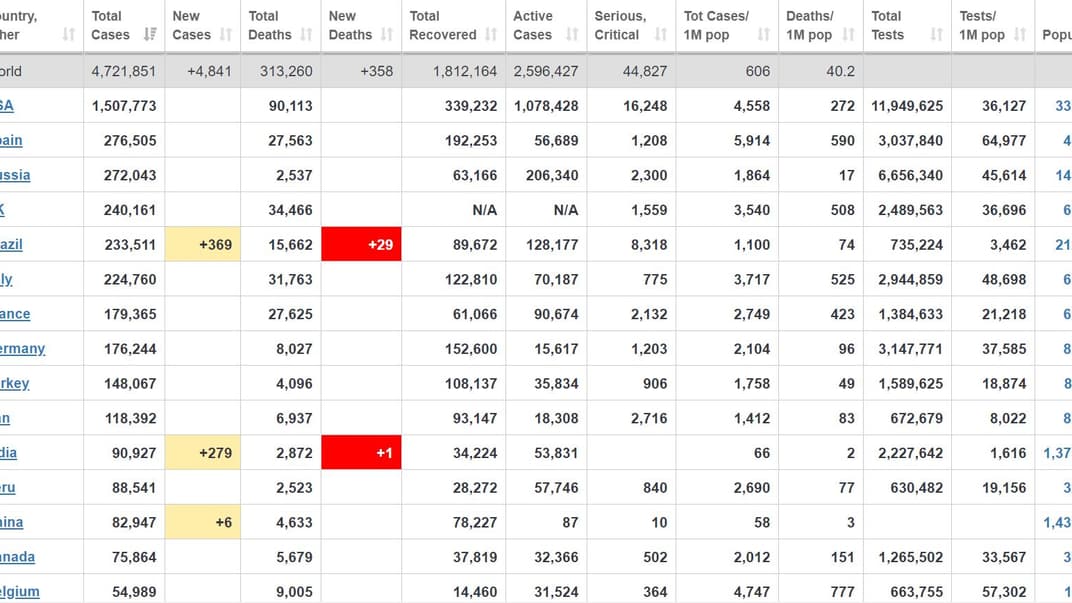Click the Total Recovered sort icon
1072x603 pixels.
pos(491,34)
